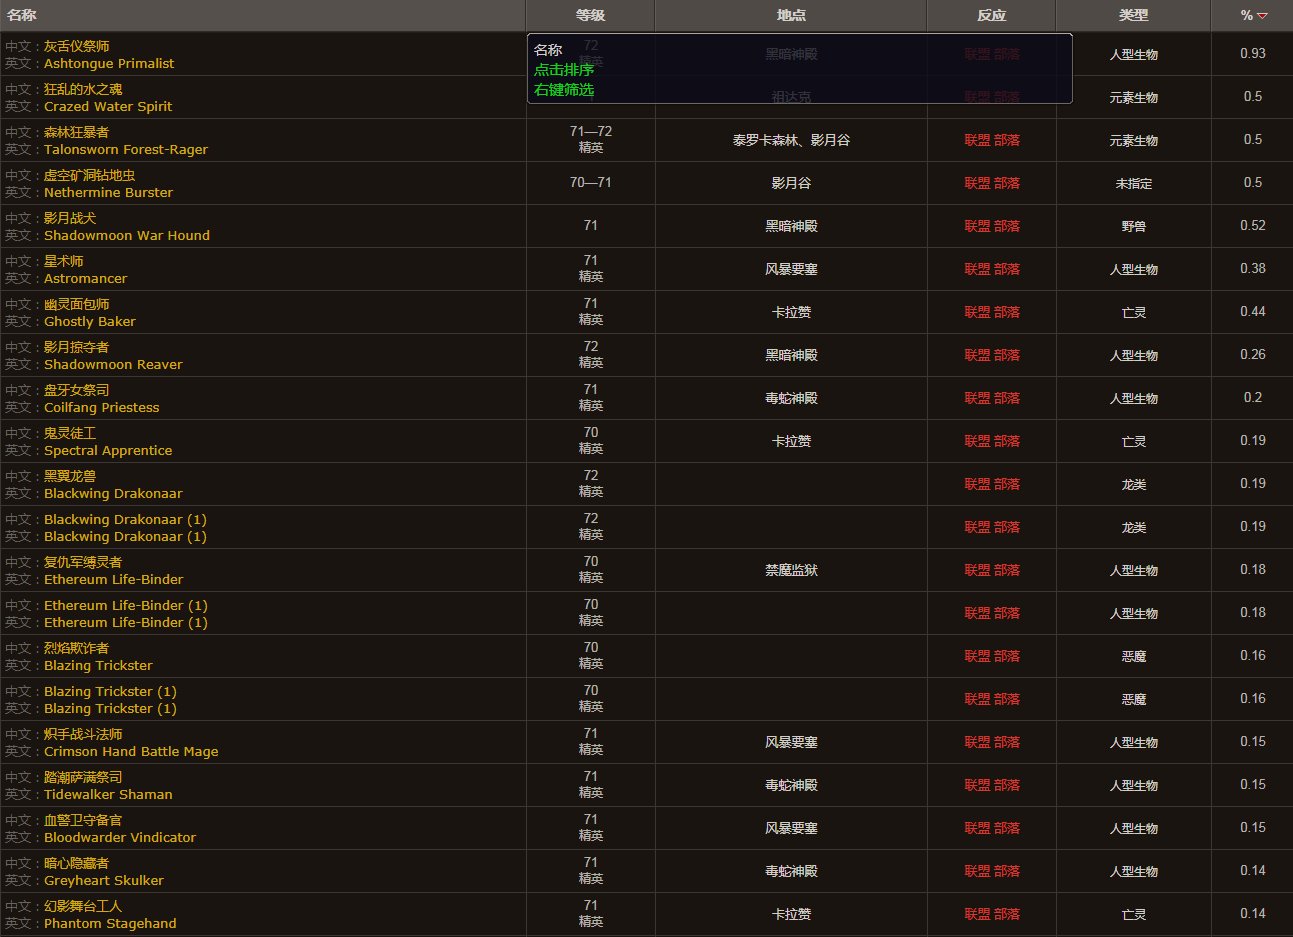Viewport: 1293px width, 937px height.
Task: Sort table by 名称 column header
Action: point(22,15)
